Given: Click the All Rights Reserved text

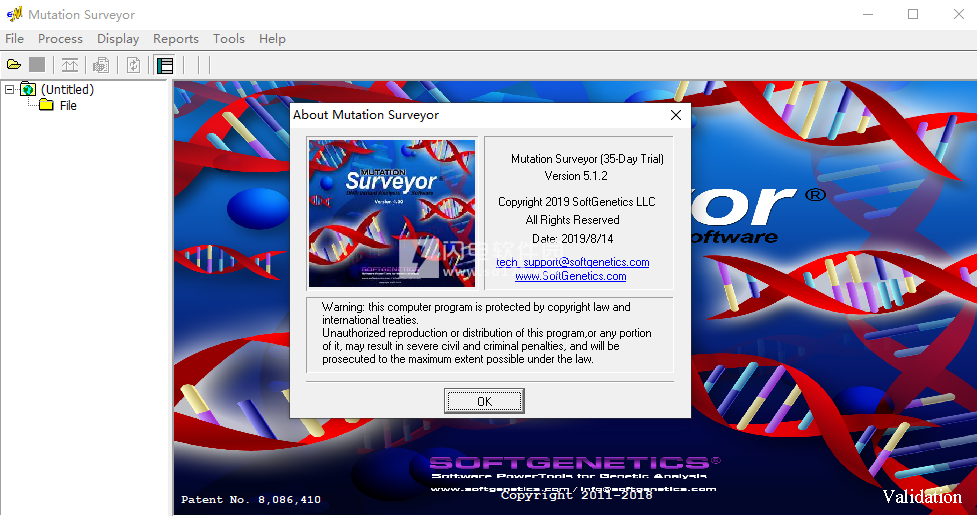Looking at the screenshot, I should [573, 220].
